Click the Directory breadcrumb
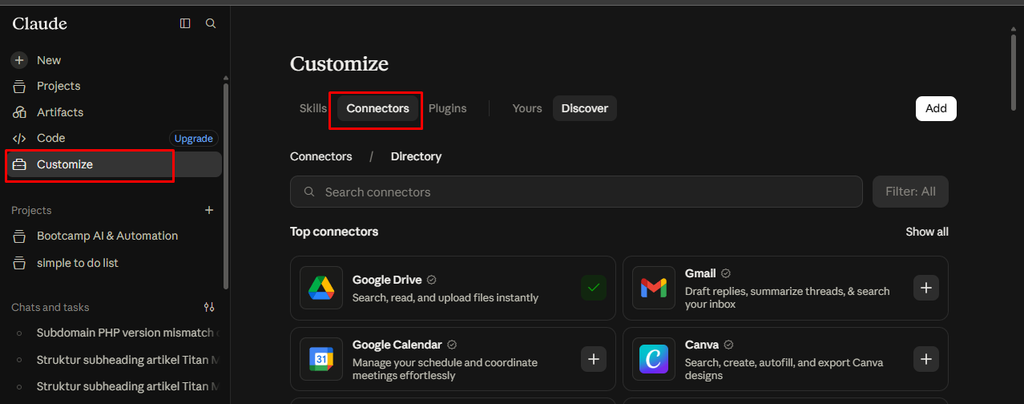The width and height of the screenshot is (1024, 404). click(416, 157)
